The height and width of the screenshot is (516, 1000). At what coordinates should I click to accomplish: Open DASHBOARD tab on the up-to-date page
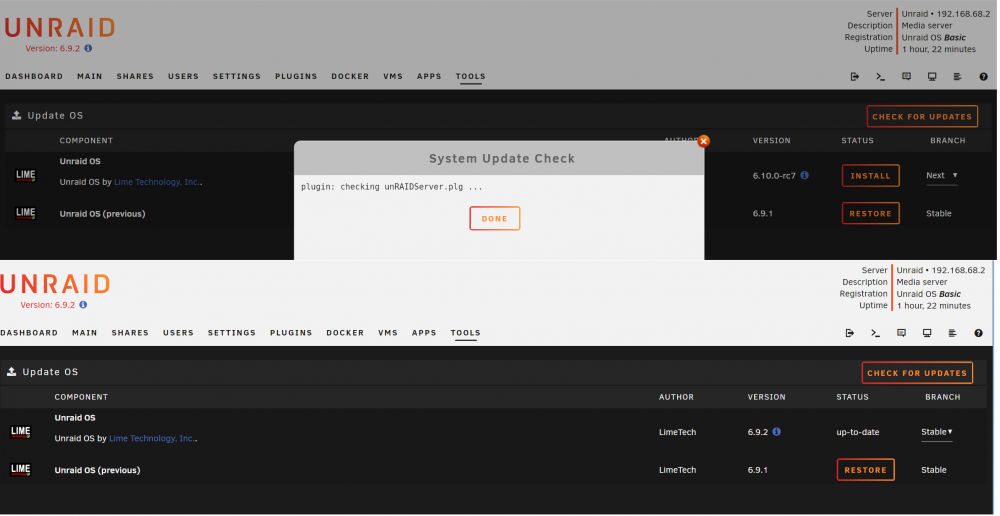pos(29,333)
